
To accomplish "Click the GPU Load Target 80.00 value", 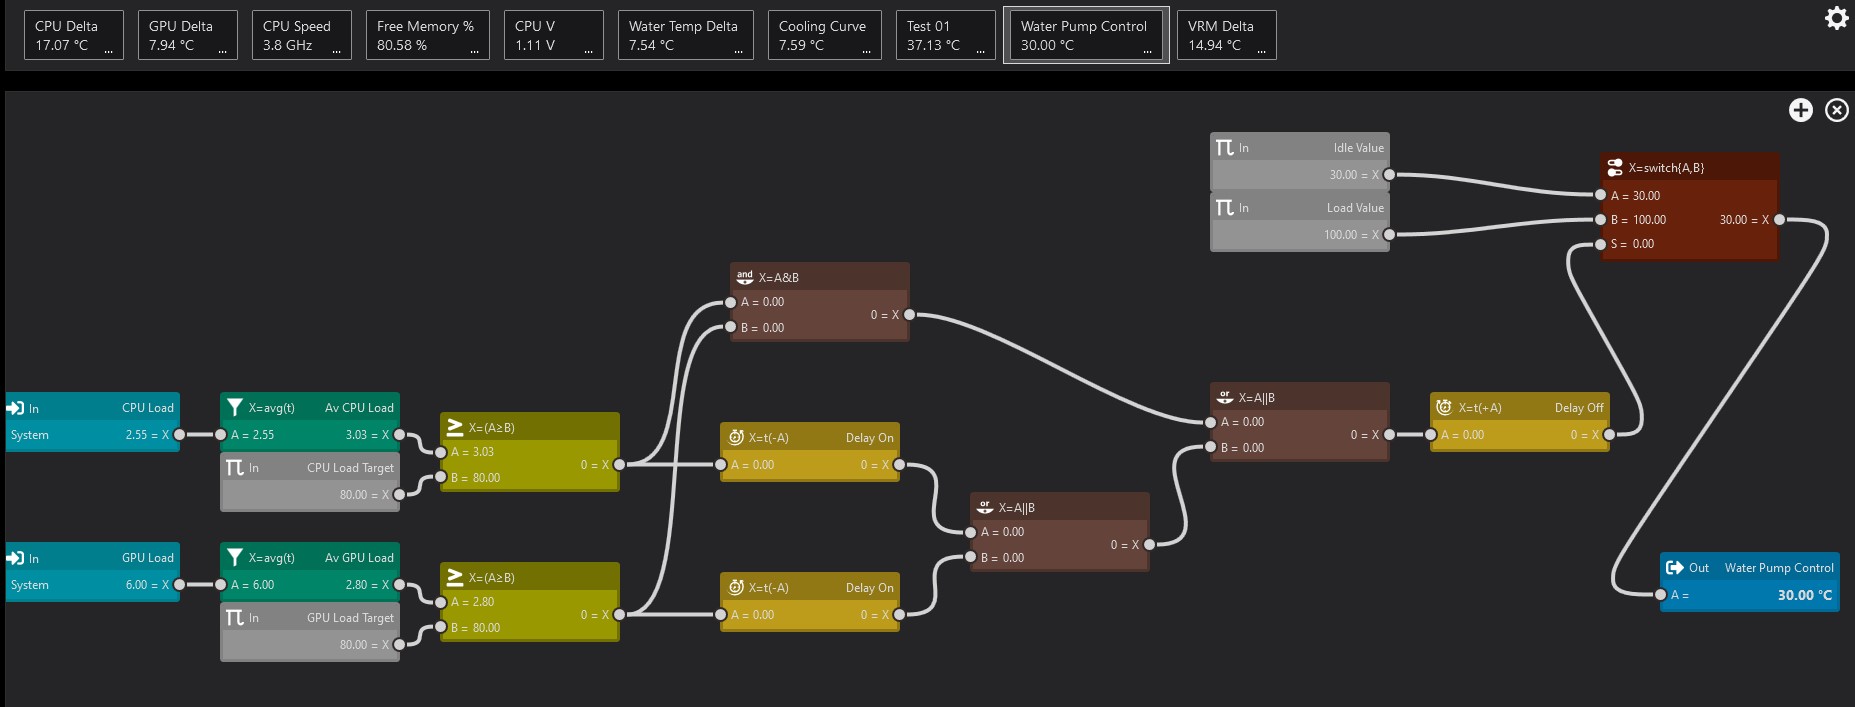I will (x=352, y=645).
